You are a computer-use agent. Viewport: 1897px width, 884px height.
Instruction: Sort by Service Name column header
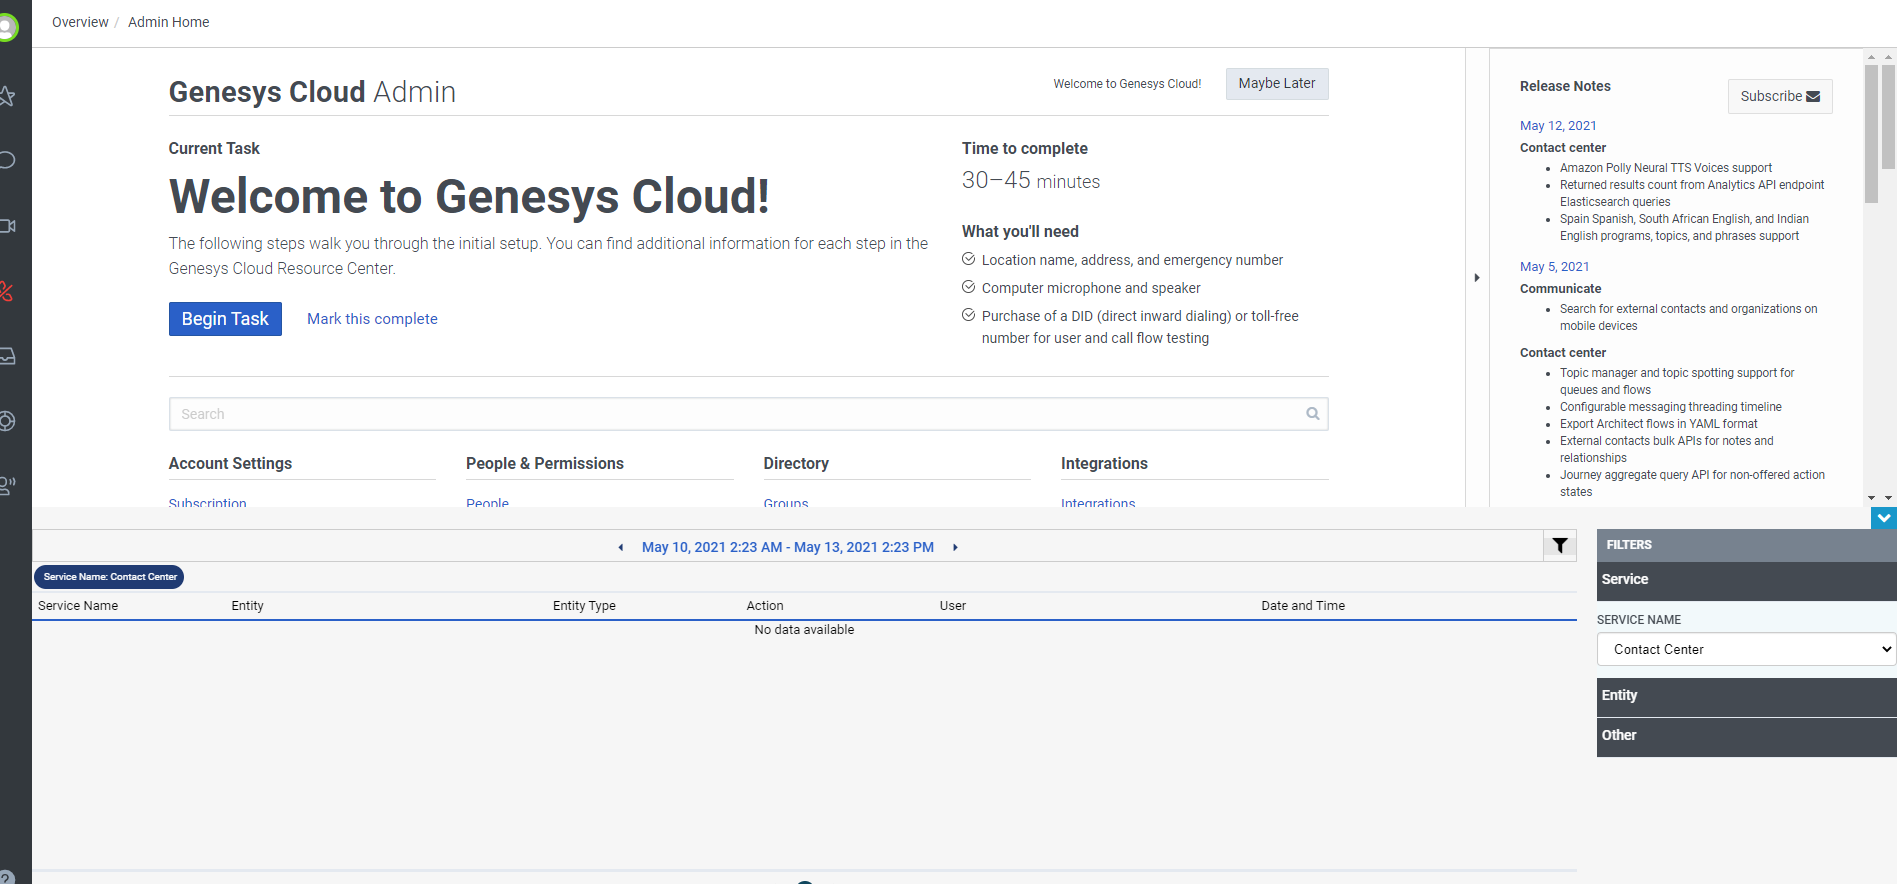78,606
